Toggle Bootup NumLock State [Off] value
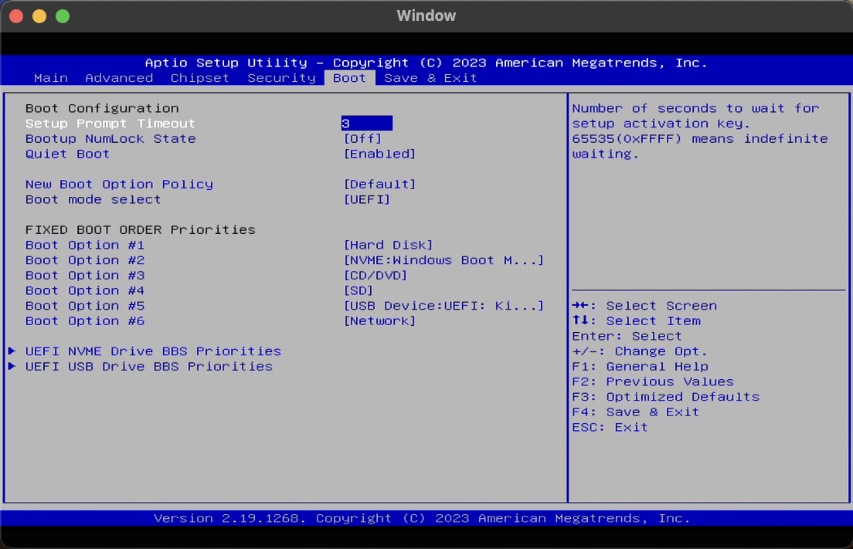The height and width of the screenshot is (549, 853). 362,139
